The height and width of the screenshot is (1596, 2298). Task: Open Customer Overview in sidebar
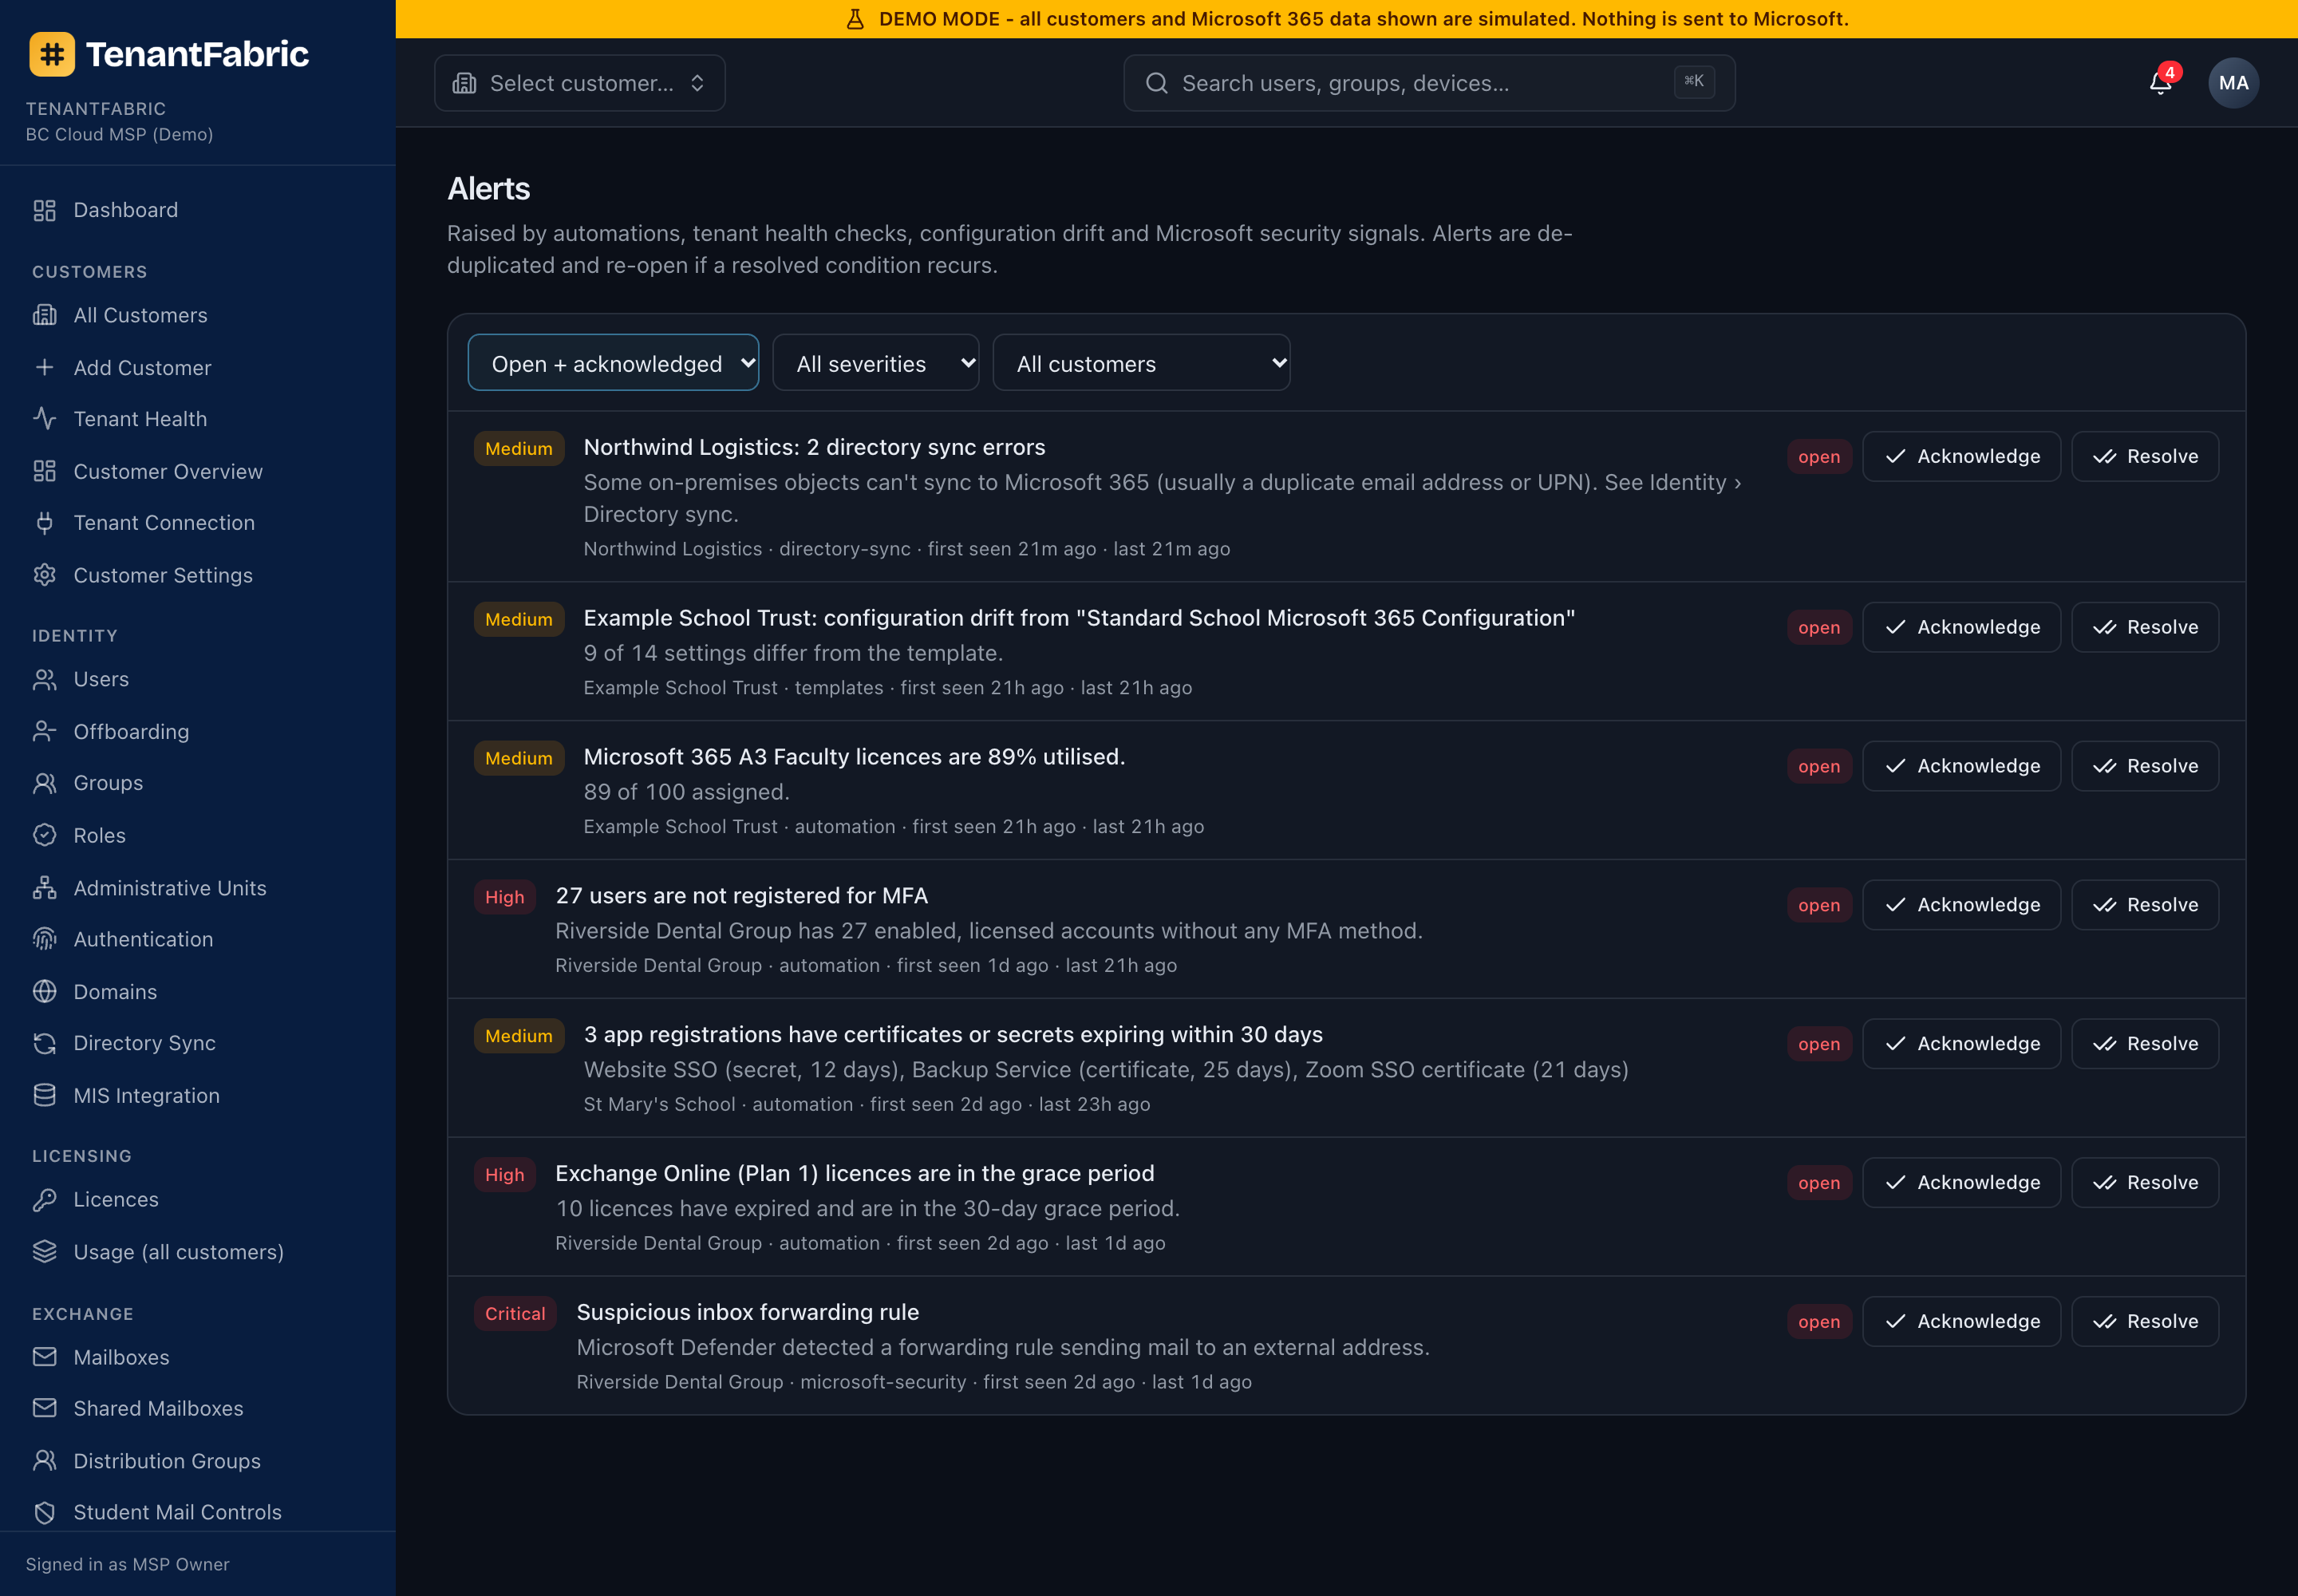pyautogui.click(x=168, y=471)
